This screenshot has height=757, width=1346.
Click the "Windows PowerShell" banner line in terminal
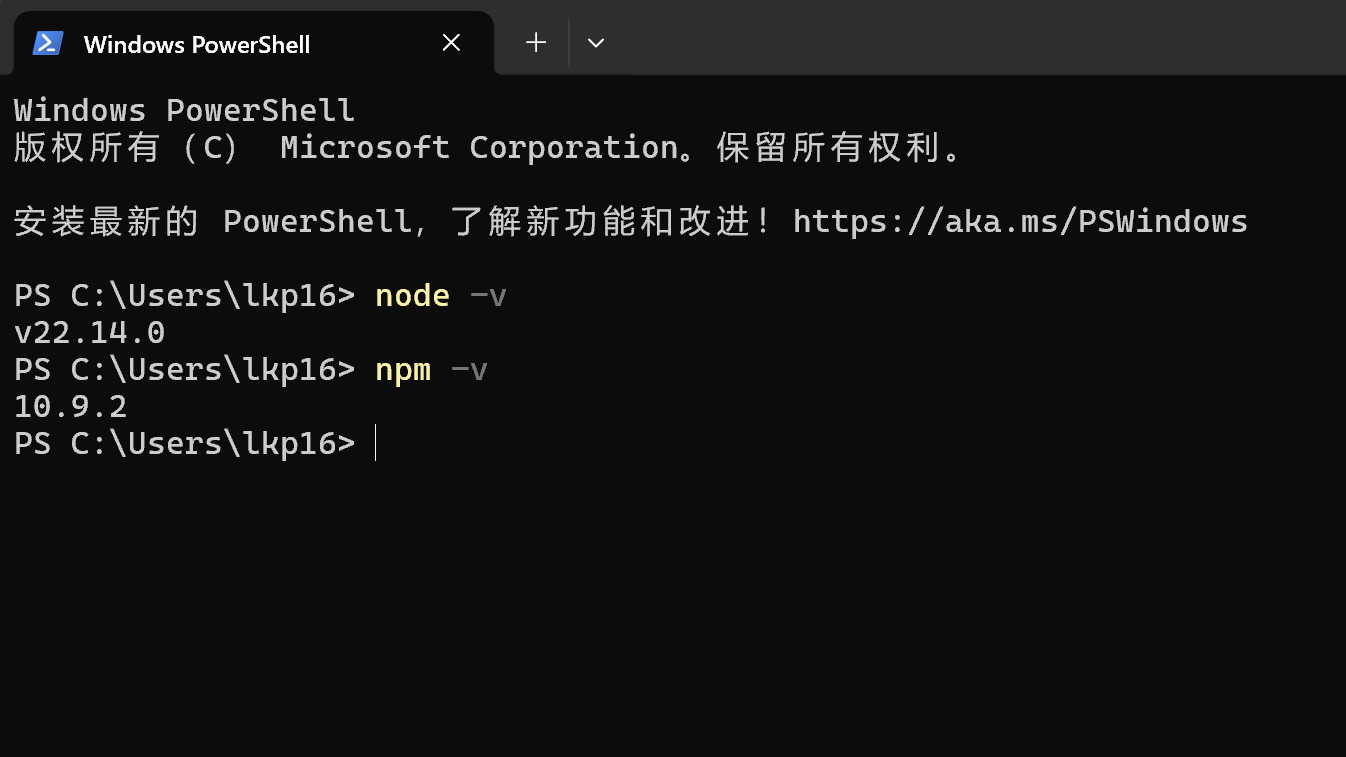(x=184, y=110)
